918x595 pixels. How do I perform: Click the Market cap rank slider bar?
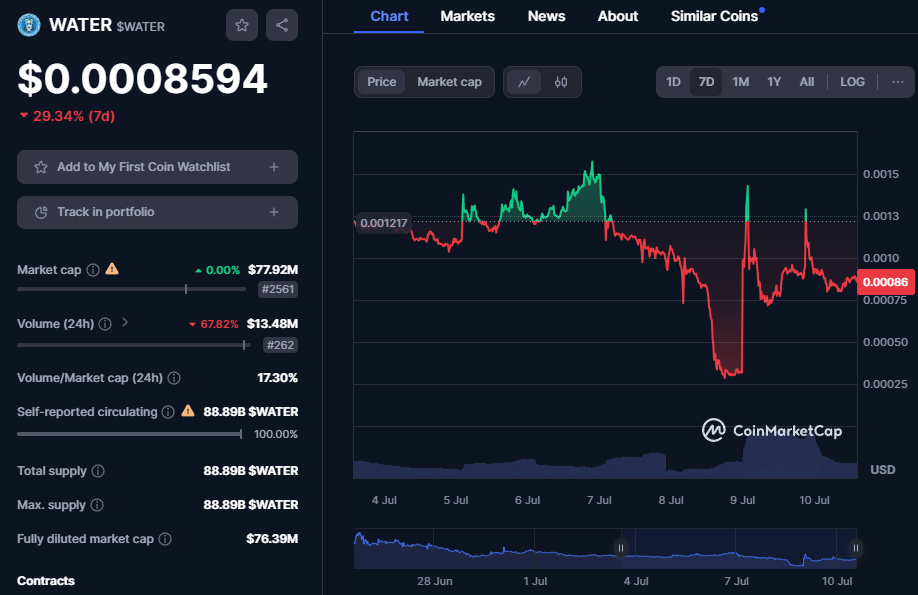132,289
